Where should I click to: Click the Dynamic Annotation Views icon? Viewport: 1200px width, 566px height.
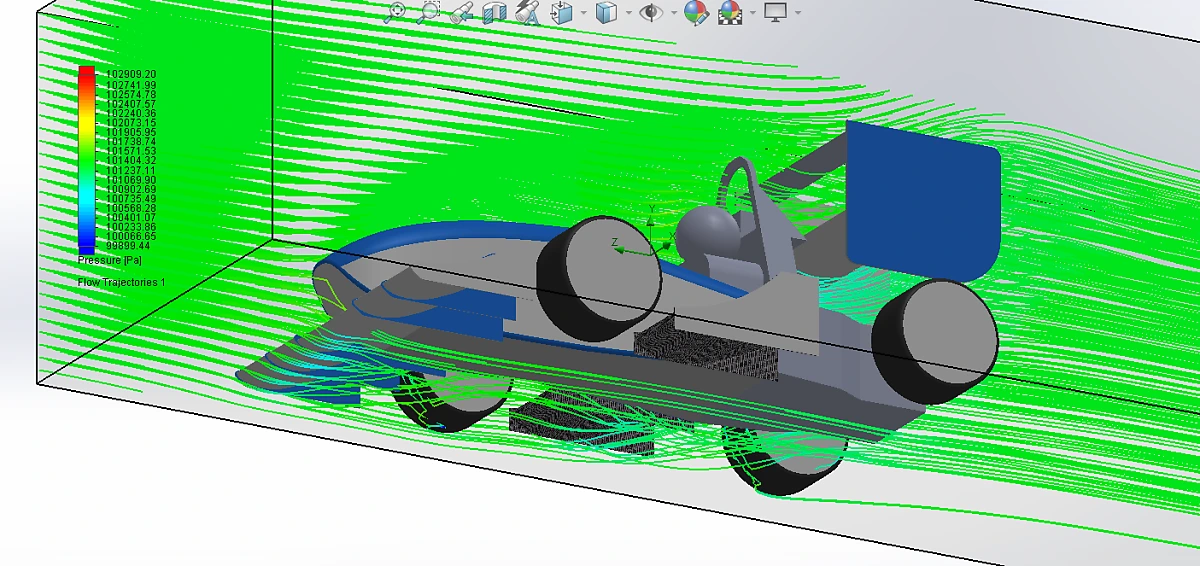point(527,13)
